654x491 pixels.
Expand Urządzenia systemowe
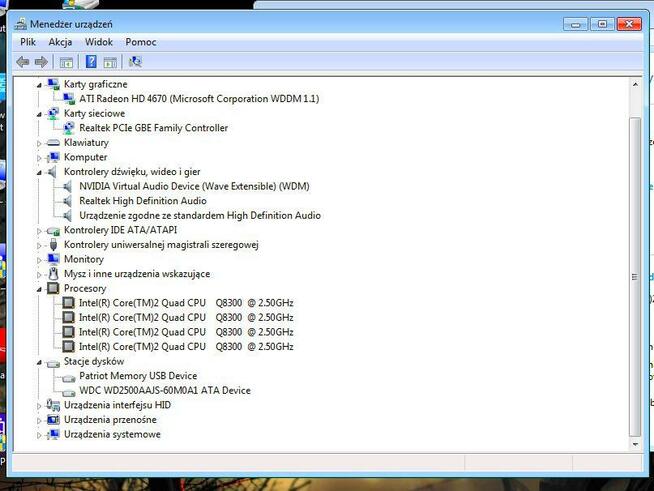point(39,436)
